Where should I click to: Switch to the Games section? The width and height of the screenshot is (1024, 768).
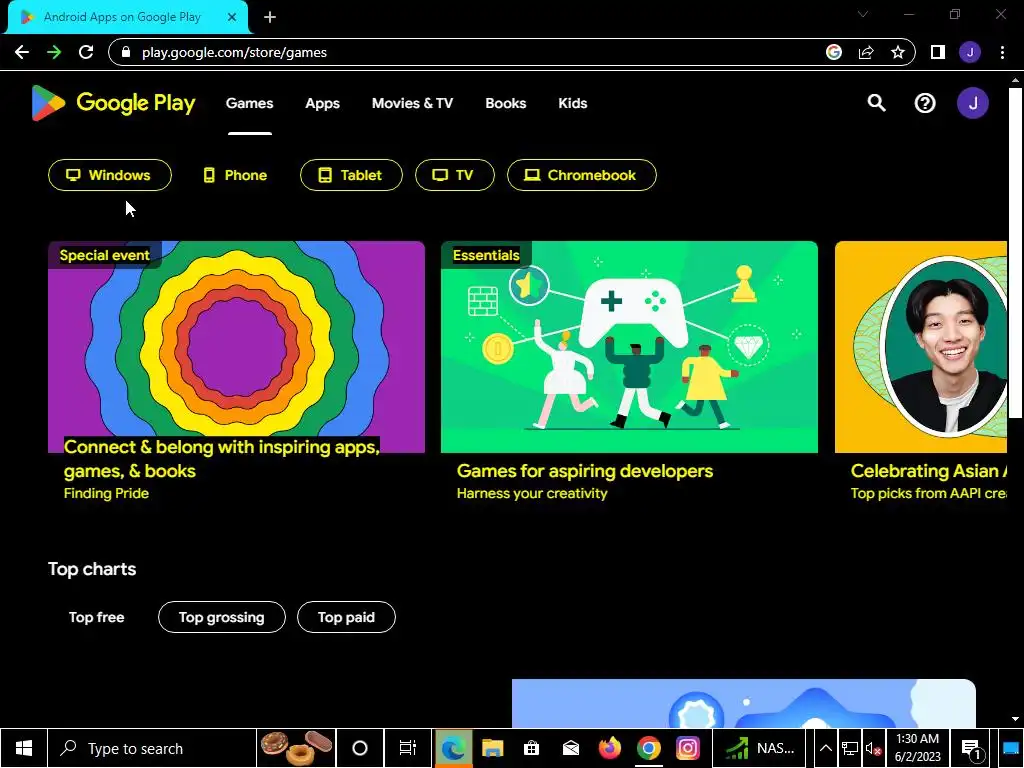click(249, 103)
